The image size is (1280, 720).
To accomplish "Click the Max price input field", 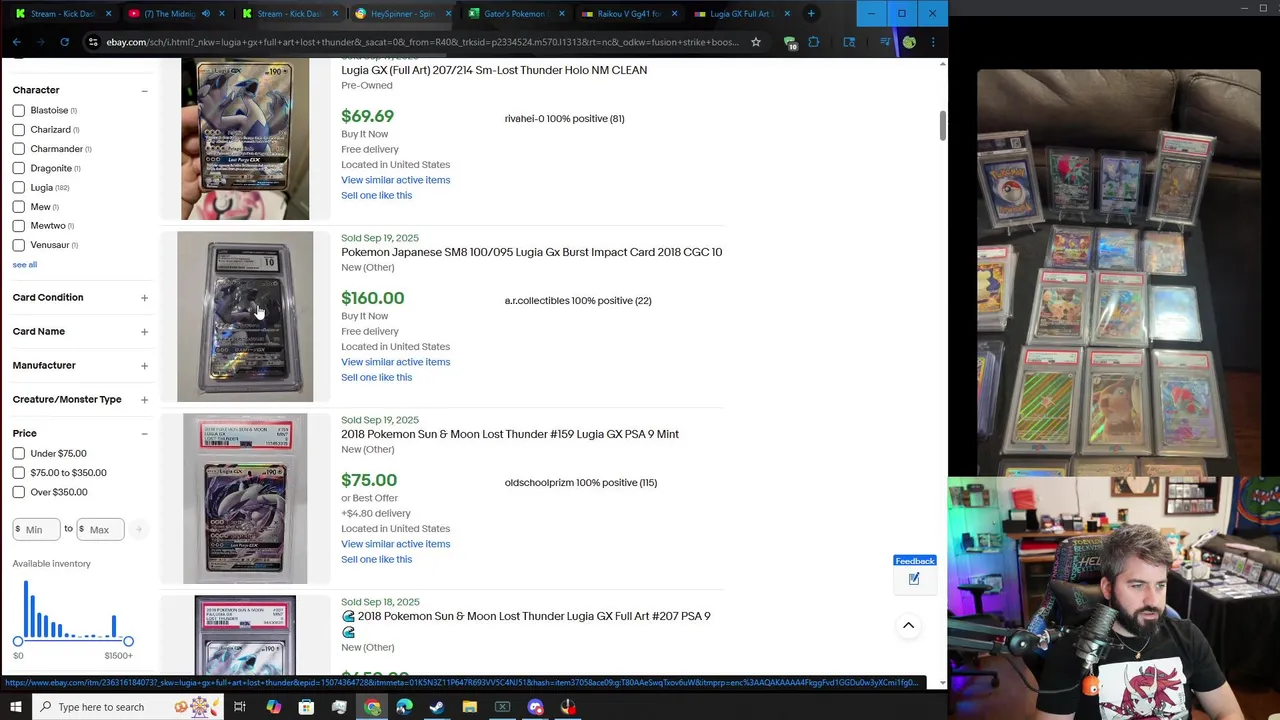I will 100,529.
